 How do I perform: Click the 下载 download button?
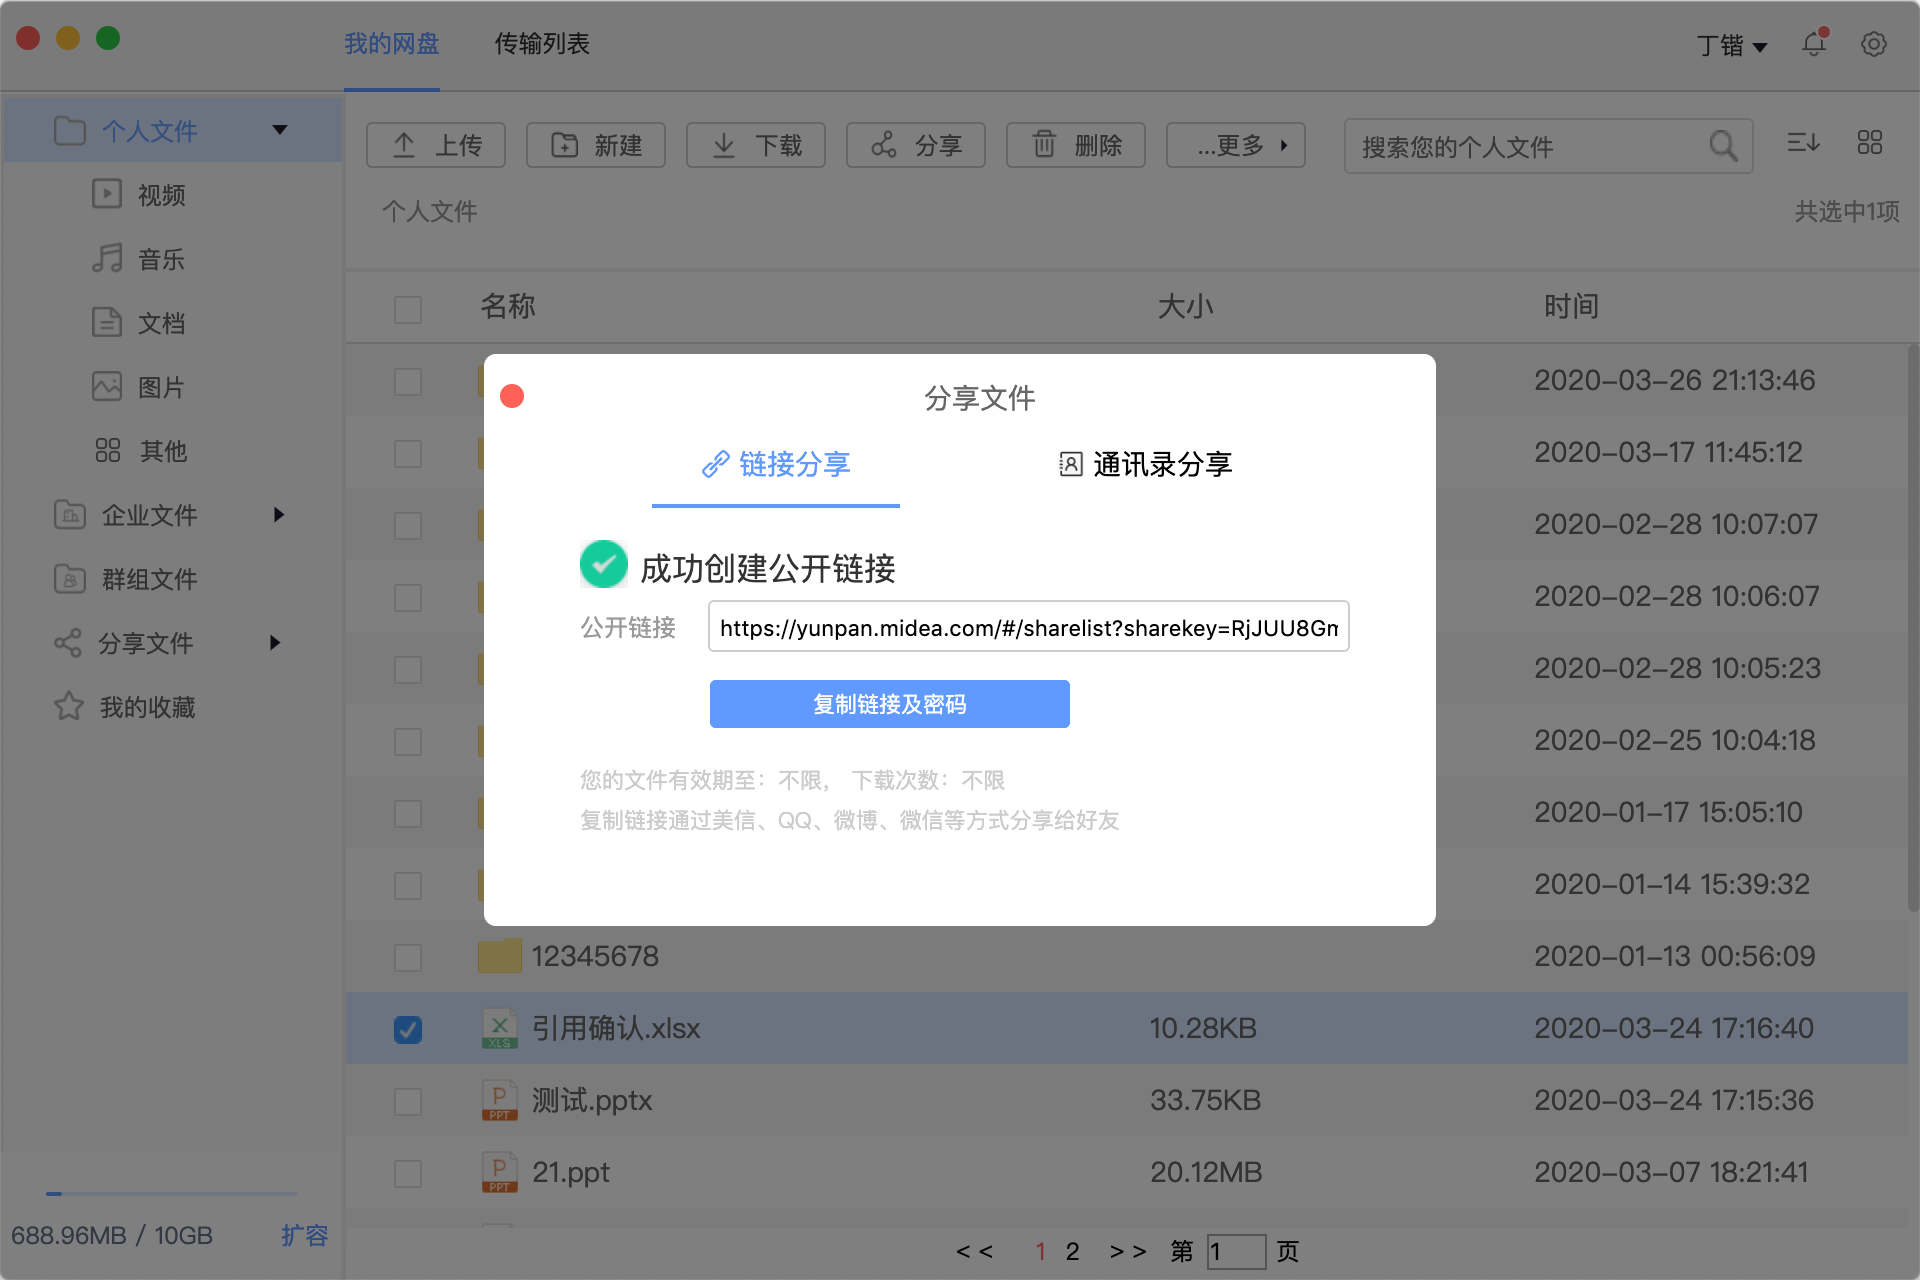tap(756, 145)
